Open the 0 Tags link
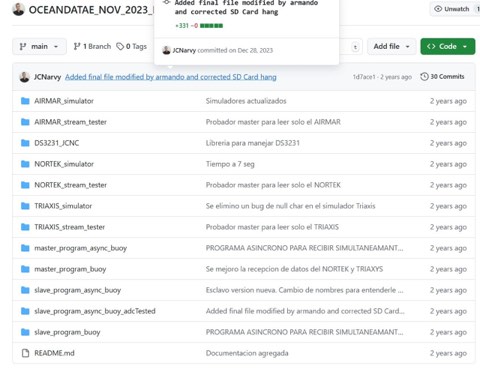The width and height of the screenshot is (480, 369). [132, 46]
